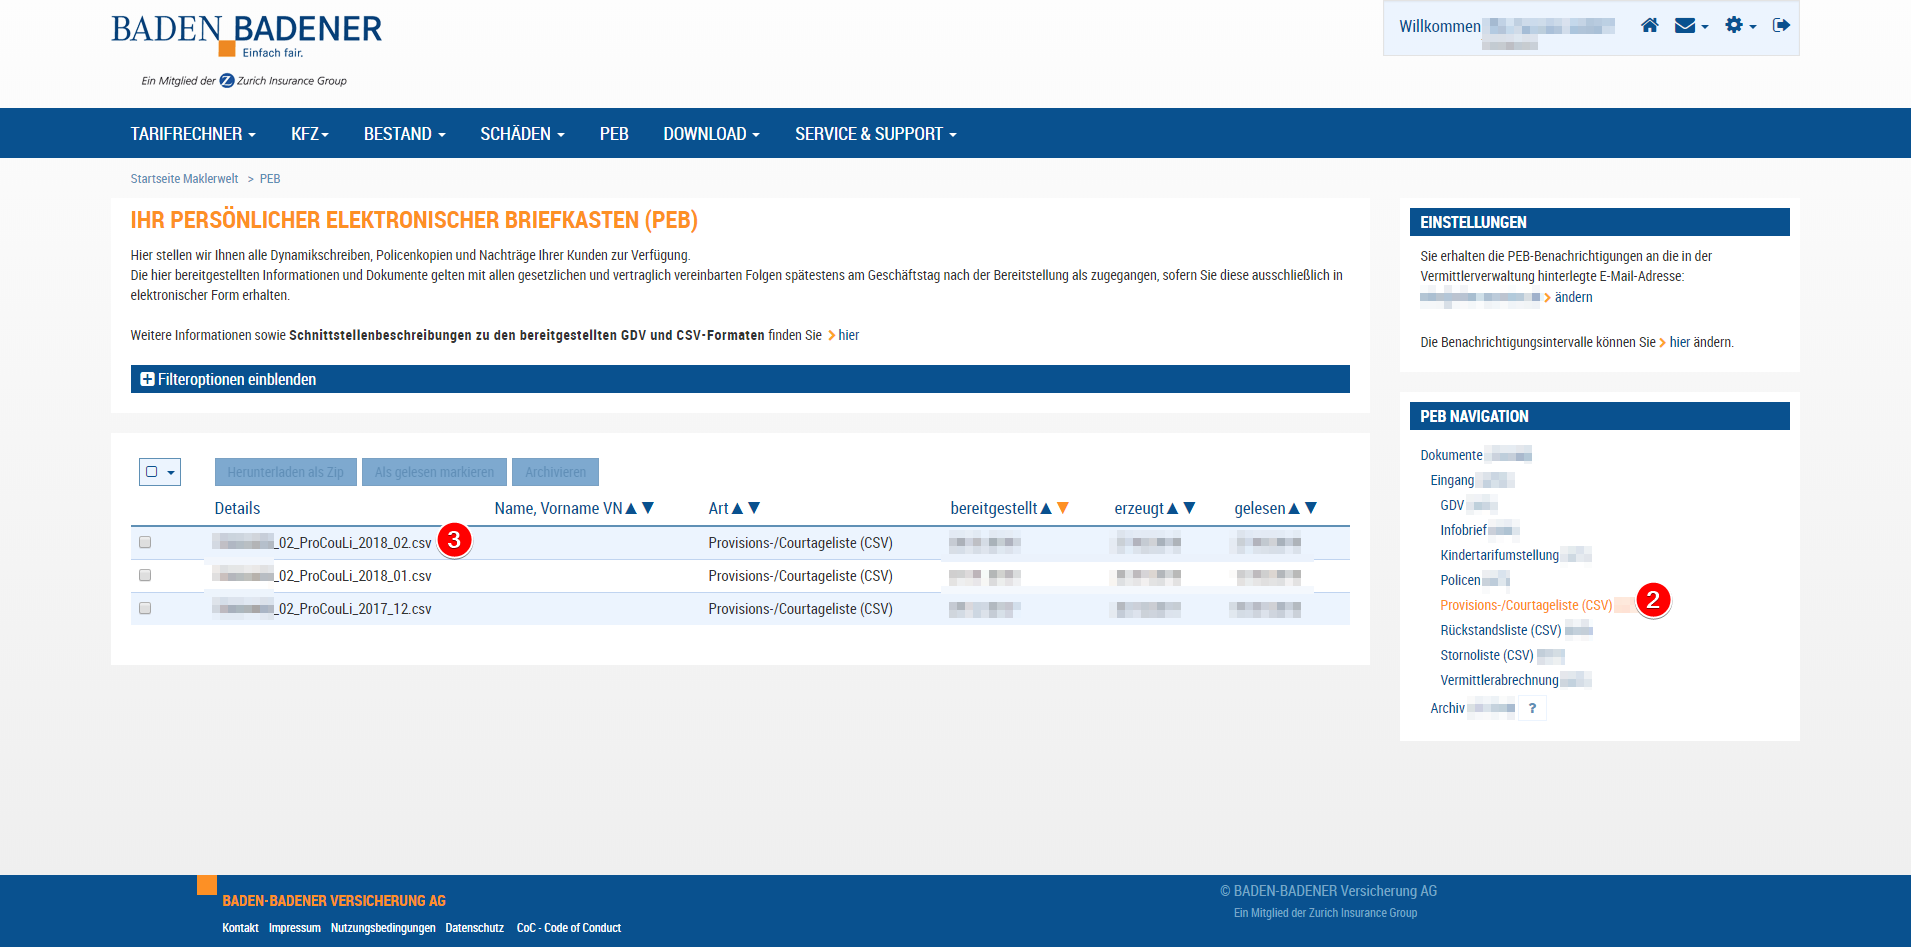Image resolution: width=1916 pixels, height=947 pixels.
Task: Select Infobrief in PEB navigation
Action: 1463,530
